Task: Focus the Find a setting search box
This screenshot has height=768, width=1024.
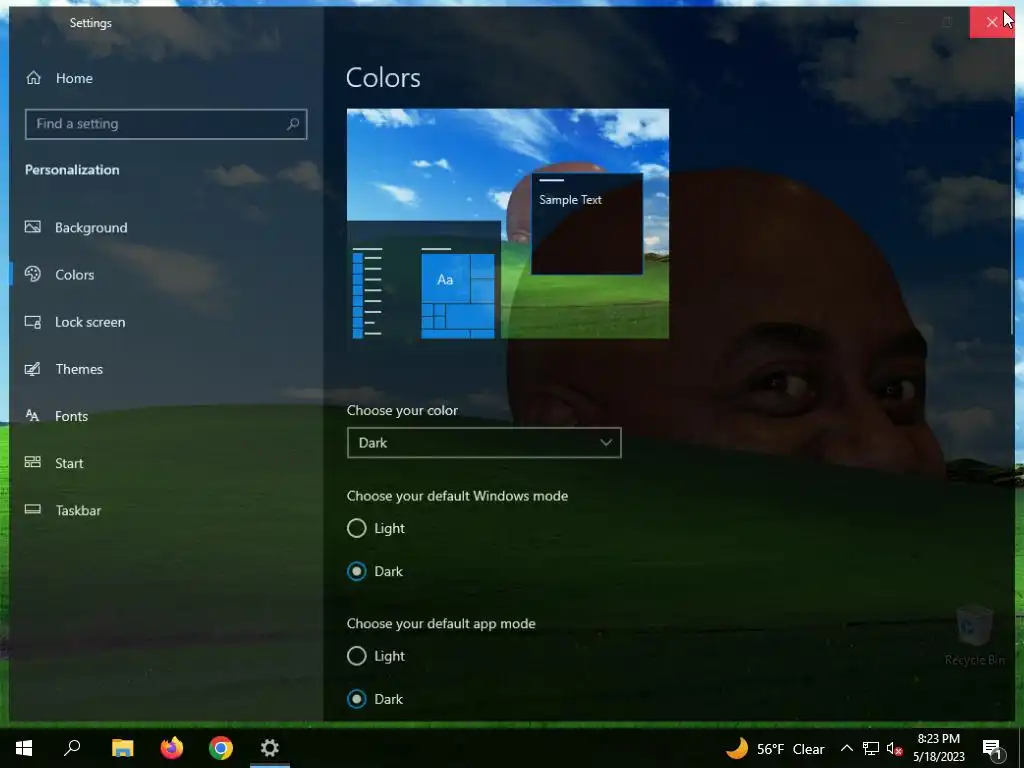Action: click(166, 124)
